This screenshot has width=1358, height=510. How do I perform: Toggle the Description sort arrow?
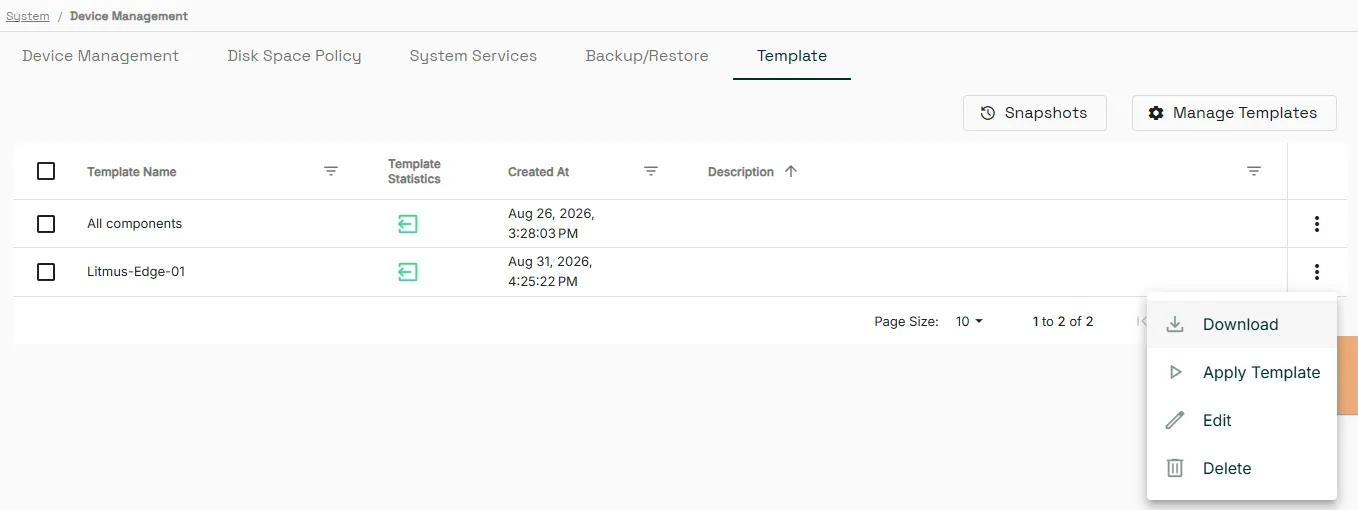pos(791,171)
